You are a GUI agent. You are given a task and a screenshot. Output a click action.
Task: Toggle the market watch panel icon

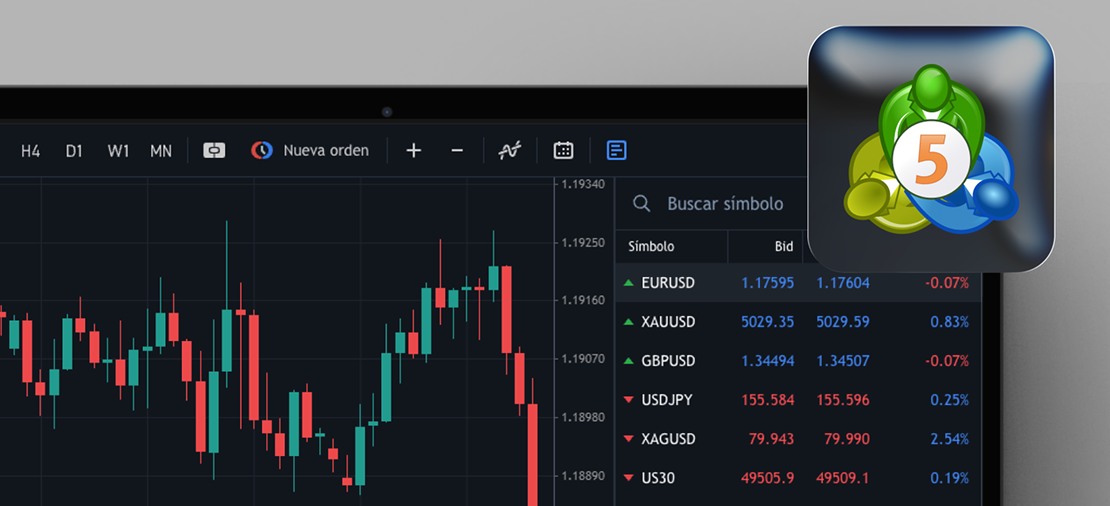coord(617,151)
